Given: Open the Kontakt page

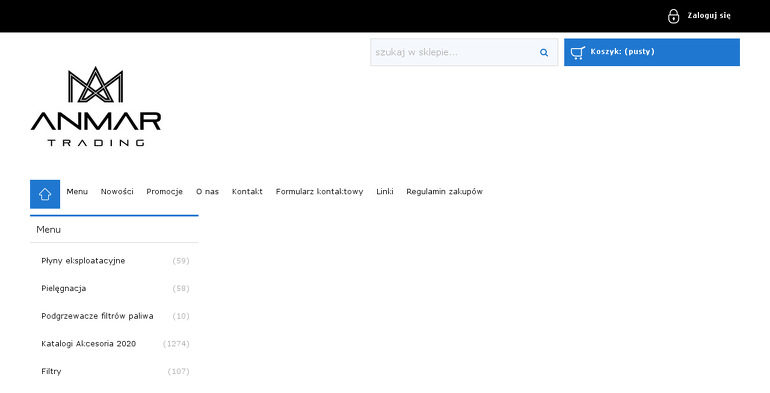Looking at the screenshot, I should click(247, 192).
